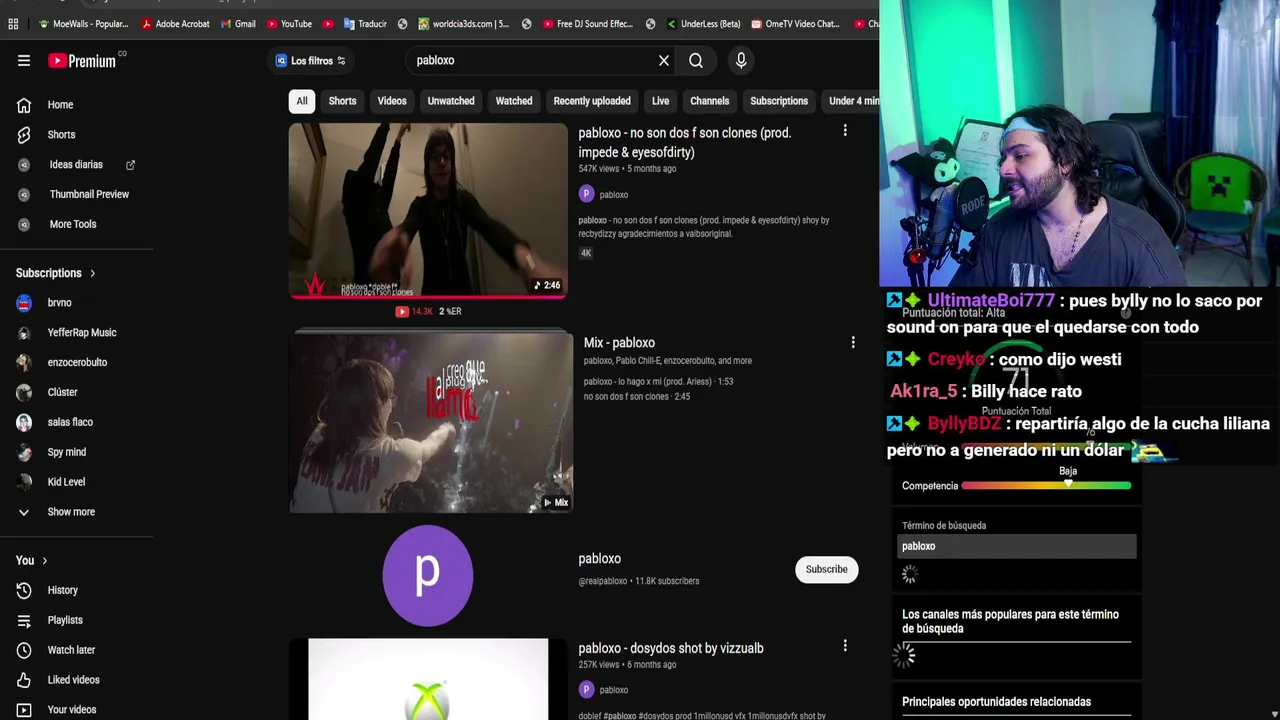This screenshot has width=1280, height=720.
Task: Open the YouTube bookmark in bookmarks bar
Action: pos(289,23)
